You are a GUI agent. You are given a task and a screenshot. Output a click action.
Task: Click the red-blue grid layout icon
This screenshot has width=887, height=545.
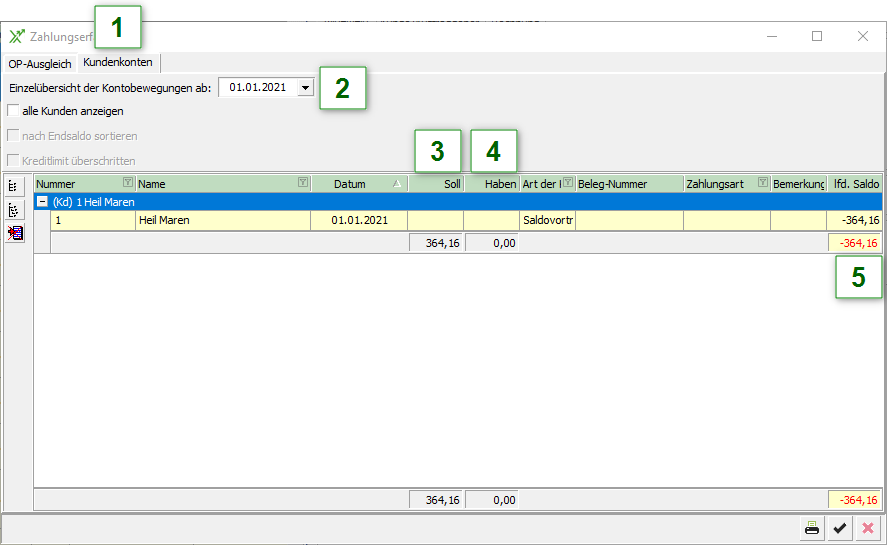[x=15, y=234]
